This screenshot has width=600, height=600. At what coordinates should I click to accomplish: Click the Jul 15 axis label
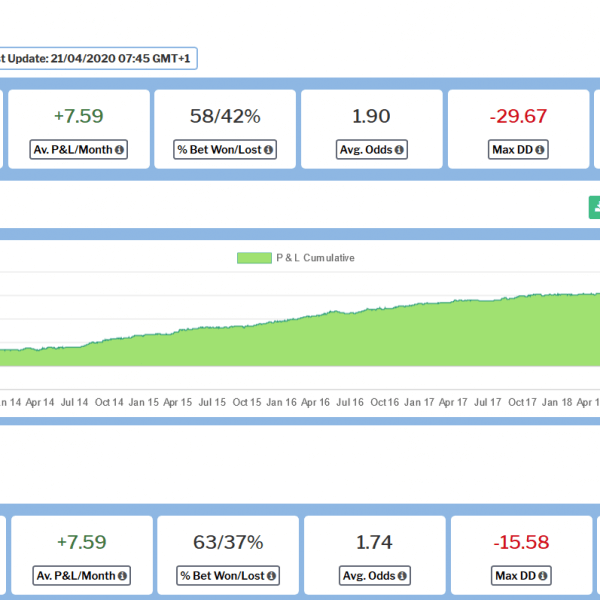click(212, 403)
